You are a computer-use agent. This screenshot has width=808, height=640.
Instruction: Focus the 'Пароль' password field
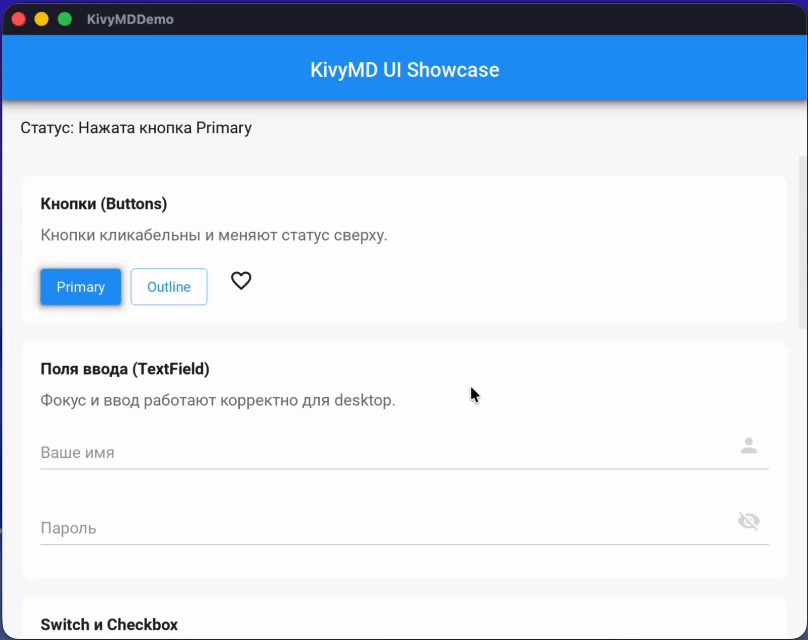coord(380,528)
